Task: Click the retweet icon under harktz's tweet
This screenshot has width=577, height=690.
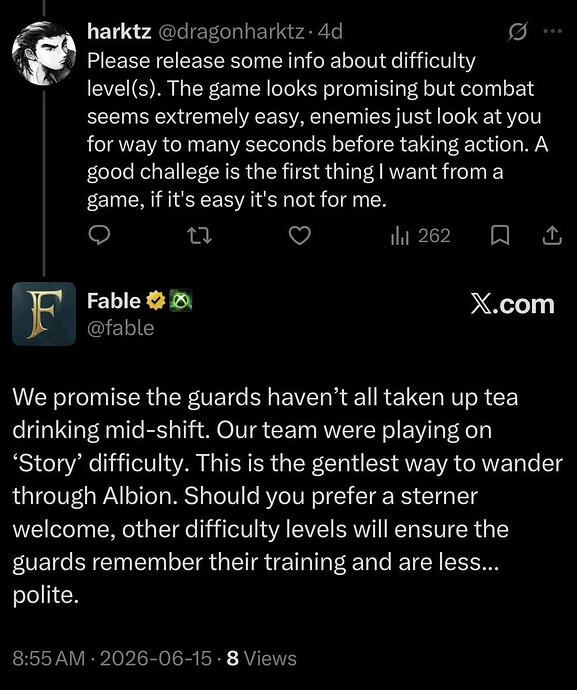Action: pyautogui.click(x=199, y=236)
